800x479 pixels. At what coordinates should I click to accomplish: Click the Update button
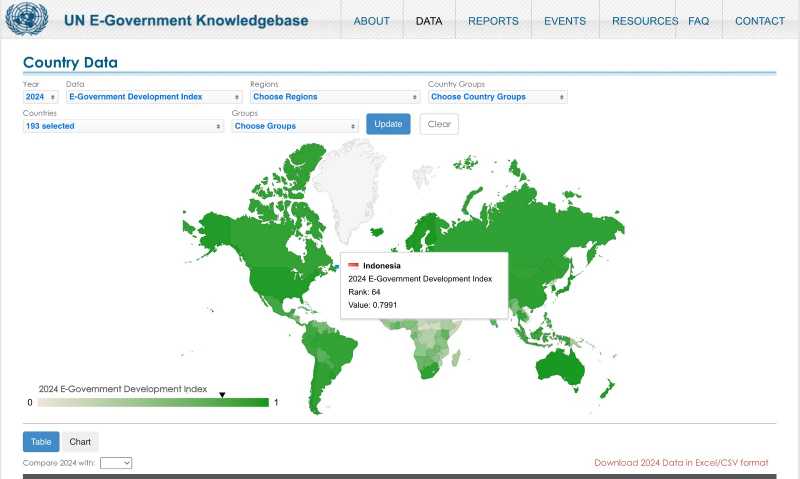click(x=388, y=124)
